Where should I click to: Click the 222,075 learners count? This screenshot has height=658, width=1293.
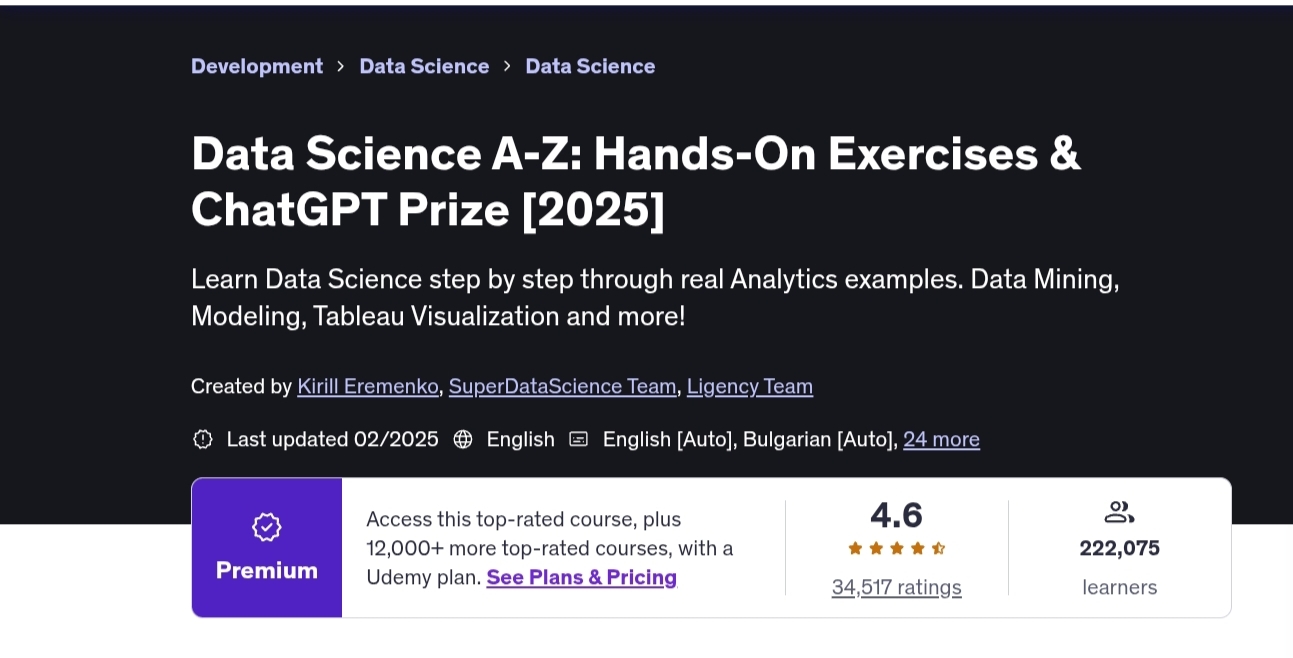[x=1119, y=548]
